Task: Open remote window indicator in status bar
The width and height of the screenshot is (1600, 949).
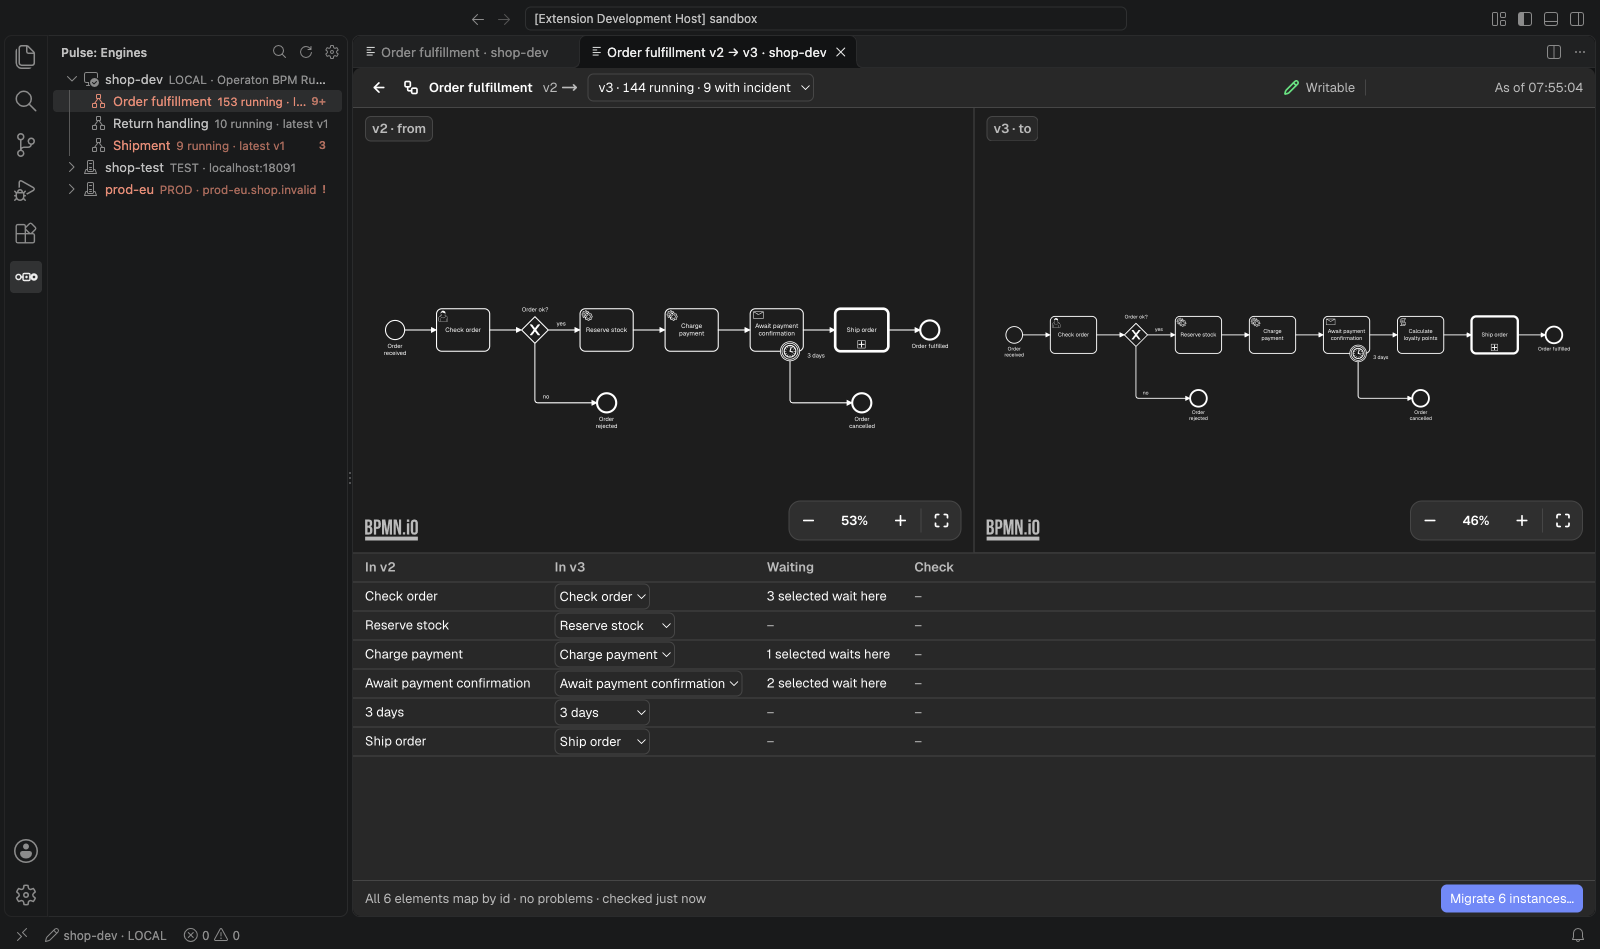Action: click(22, 936)
